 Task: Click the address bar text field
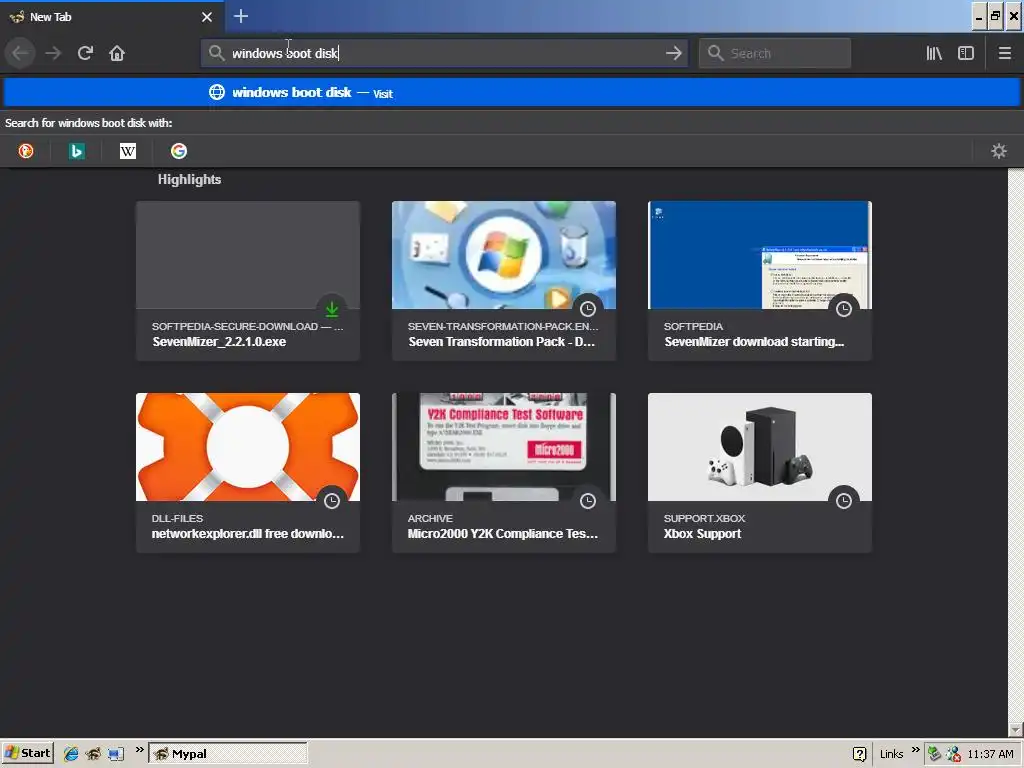click(444, 53)
